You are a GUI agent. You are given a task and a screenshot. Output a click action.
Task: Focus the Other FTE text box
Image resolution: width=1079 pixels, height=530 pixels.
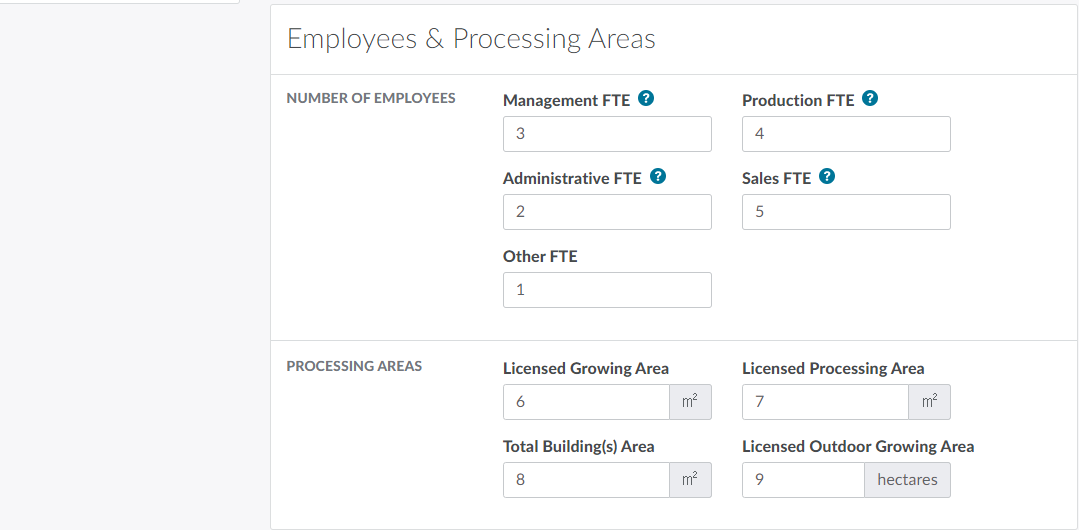click(x=607, y=290)
